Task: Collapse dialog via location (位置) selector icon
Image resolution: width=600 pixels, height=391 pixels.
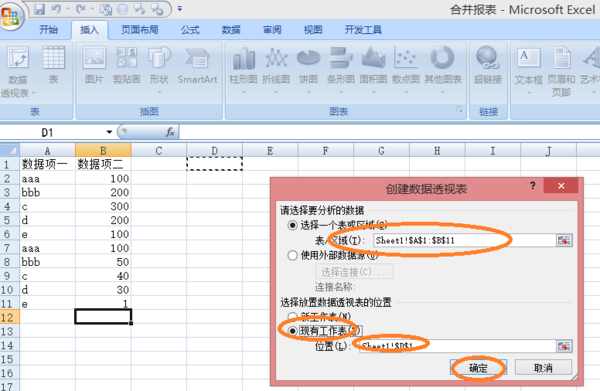Action: [x=564, y=346]
